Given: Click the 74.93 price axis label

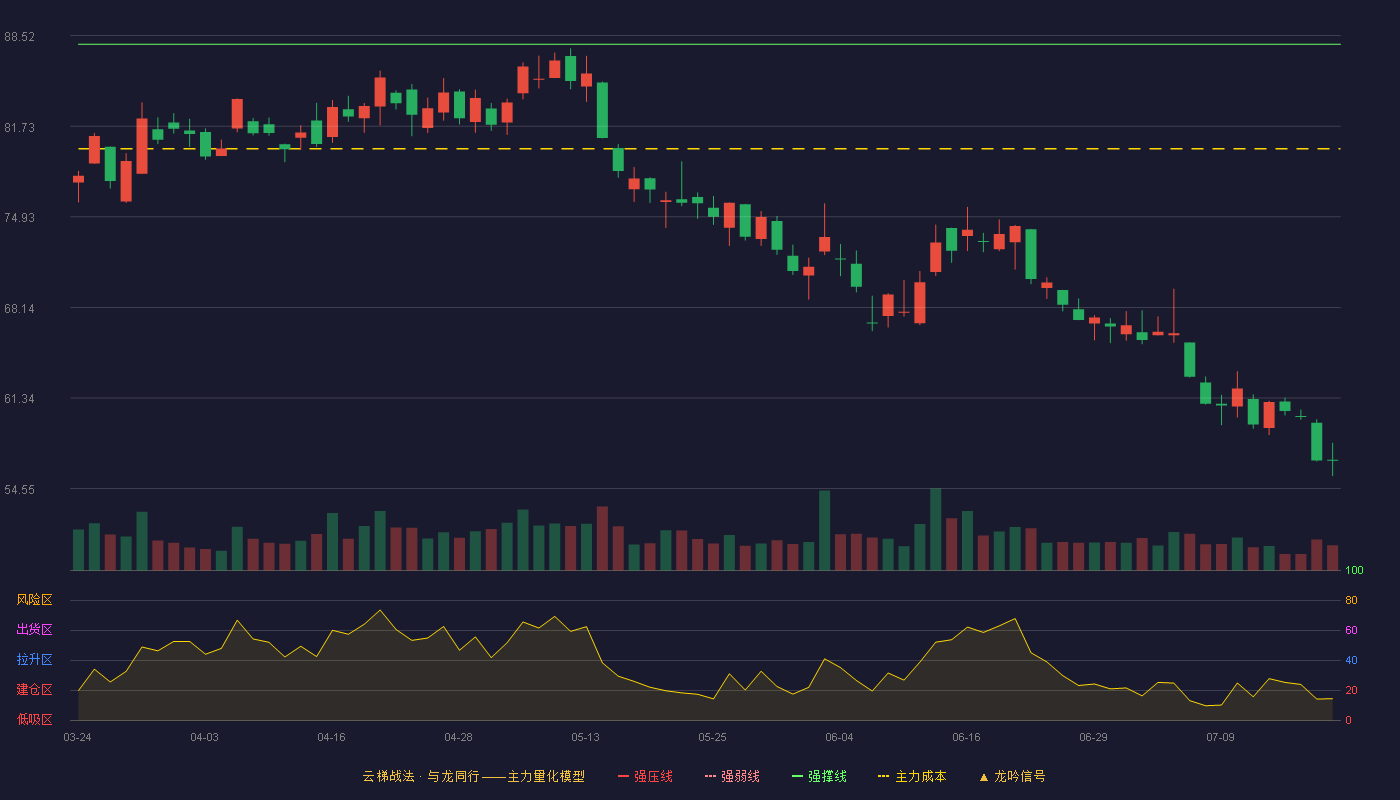Looking at the screenshot, I should (x=20, y=218).
